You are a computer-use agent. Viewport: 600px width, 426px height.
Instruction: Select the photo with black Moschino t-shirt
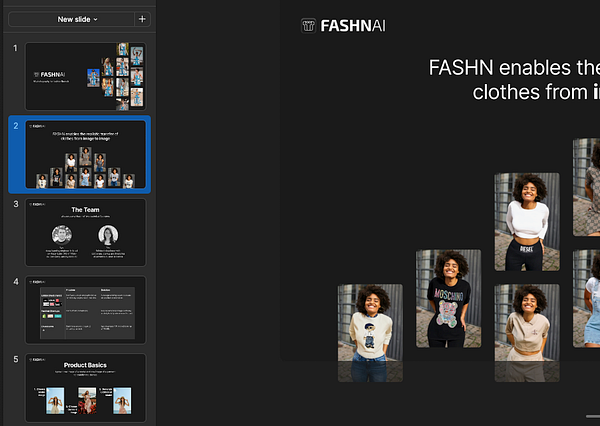coord(448,299)
